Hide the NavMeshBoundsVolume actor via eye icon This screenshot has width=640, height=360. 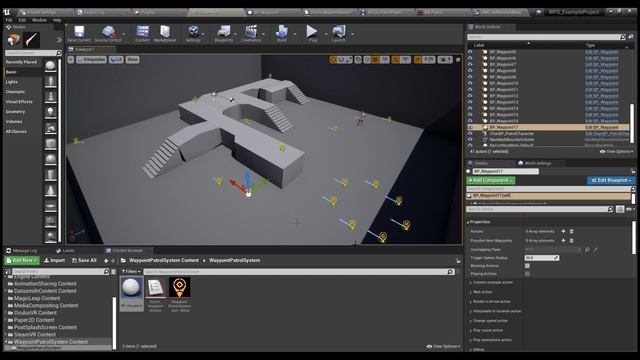click(470, 140)
